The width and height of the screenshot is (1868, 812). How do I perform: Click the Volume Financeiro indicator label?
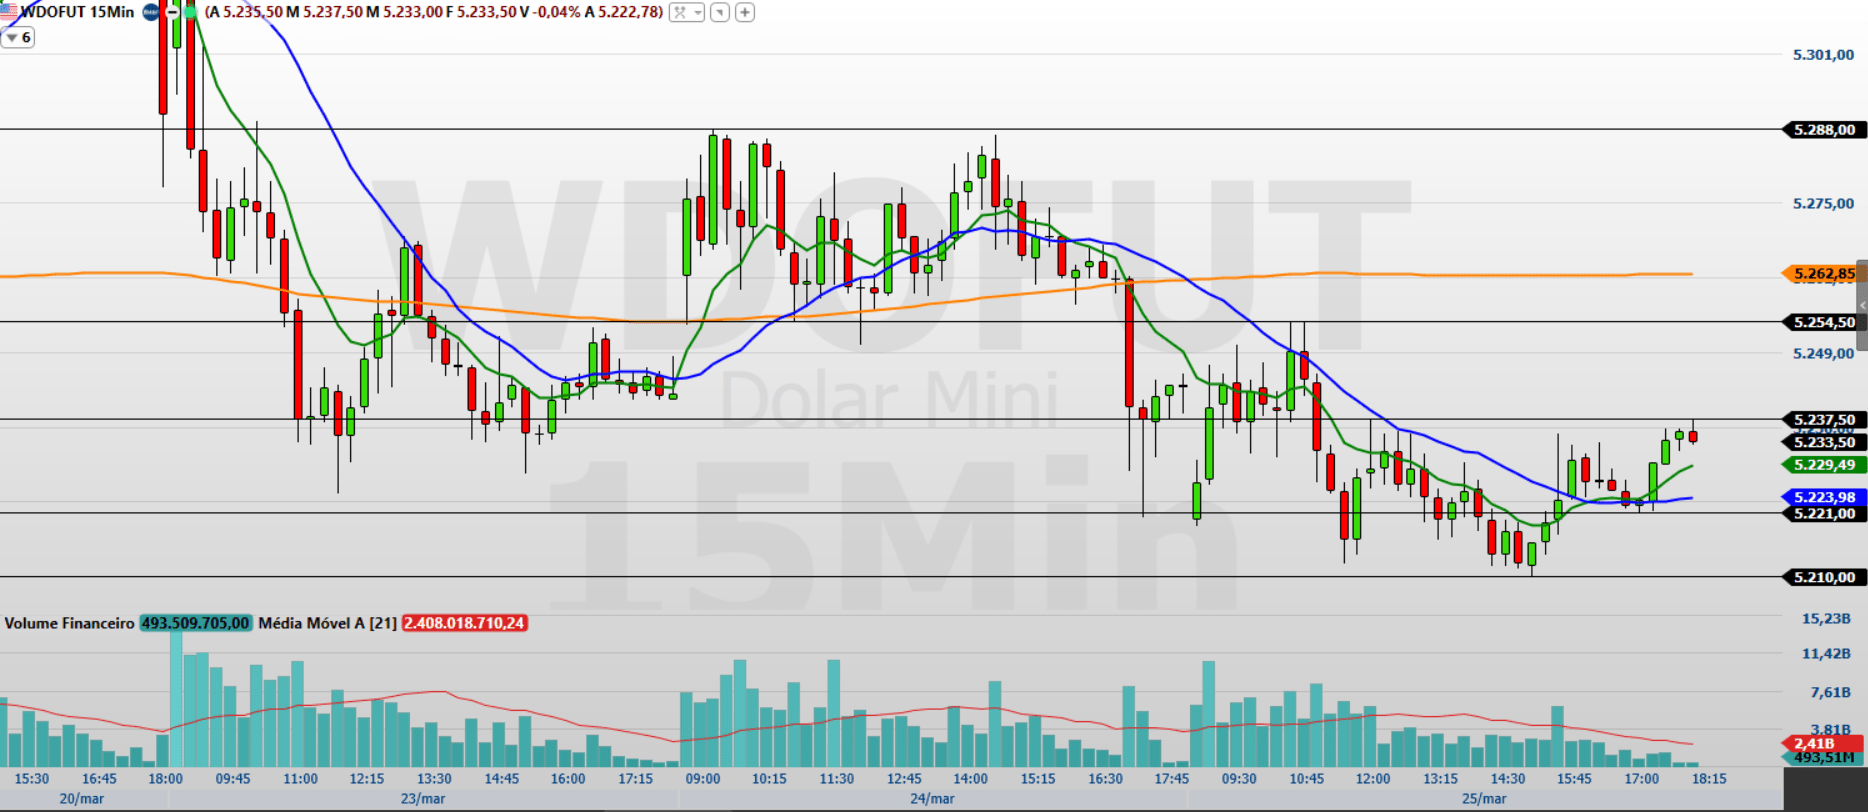[69, 623]
